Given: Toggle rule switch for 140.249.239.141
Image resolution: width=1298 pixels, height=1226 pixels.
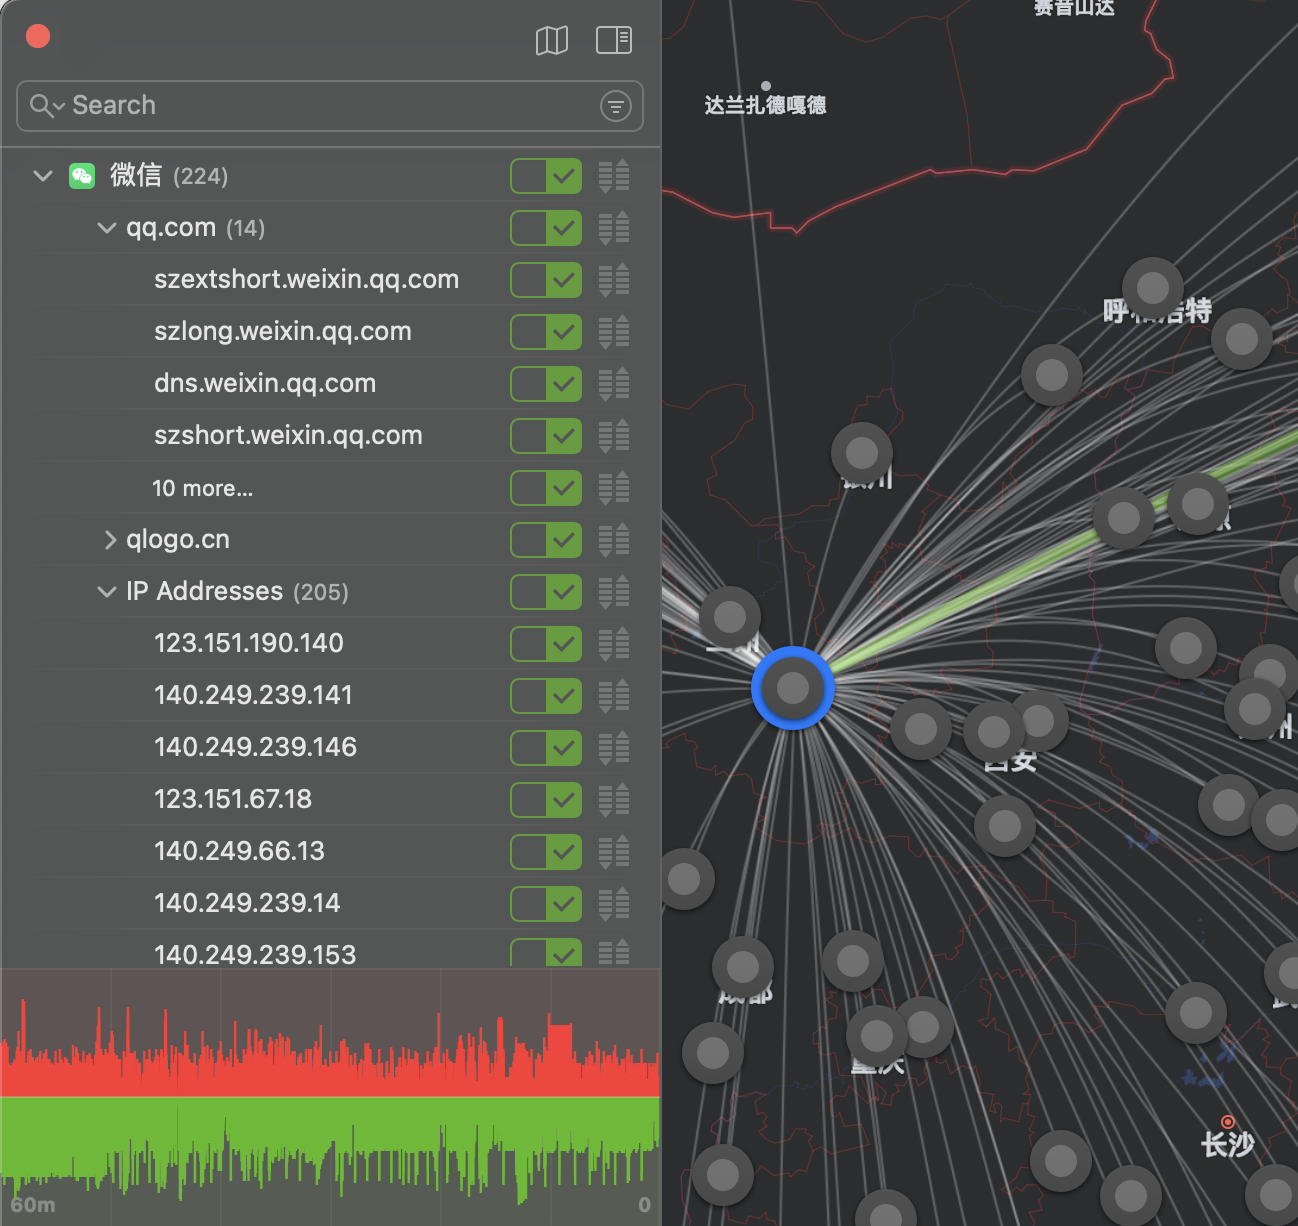Looking at the screenshot, I should [546, 696].
